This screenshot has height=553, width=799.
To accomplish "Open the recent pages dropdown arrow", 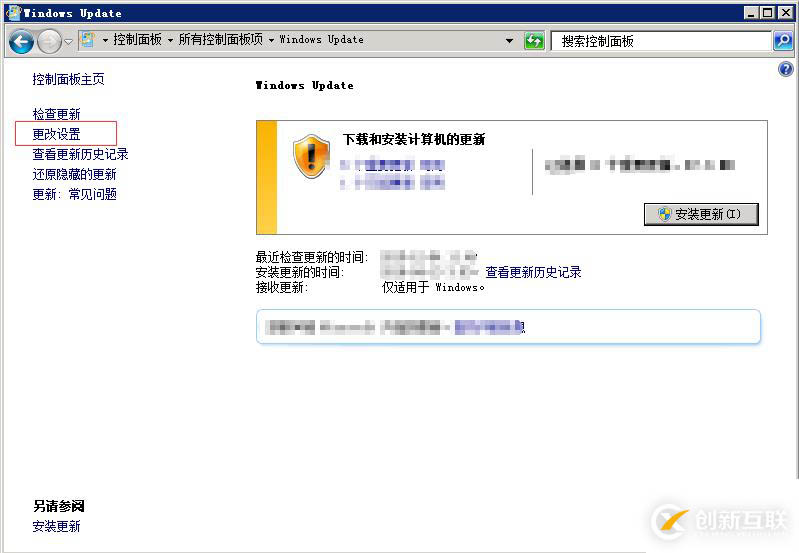I will click(x=68, y=42).
